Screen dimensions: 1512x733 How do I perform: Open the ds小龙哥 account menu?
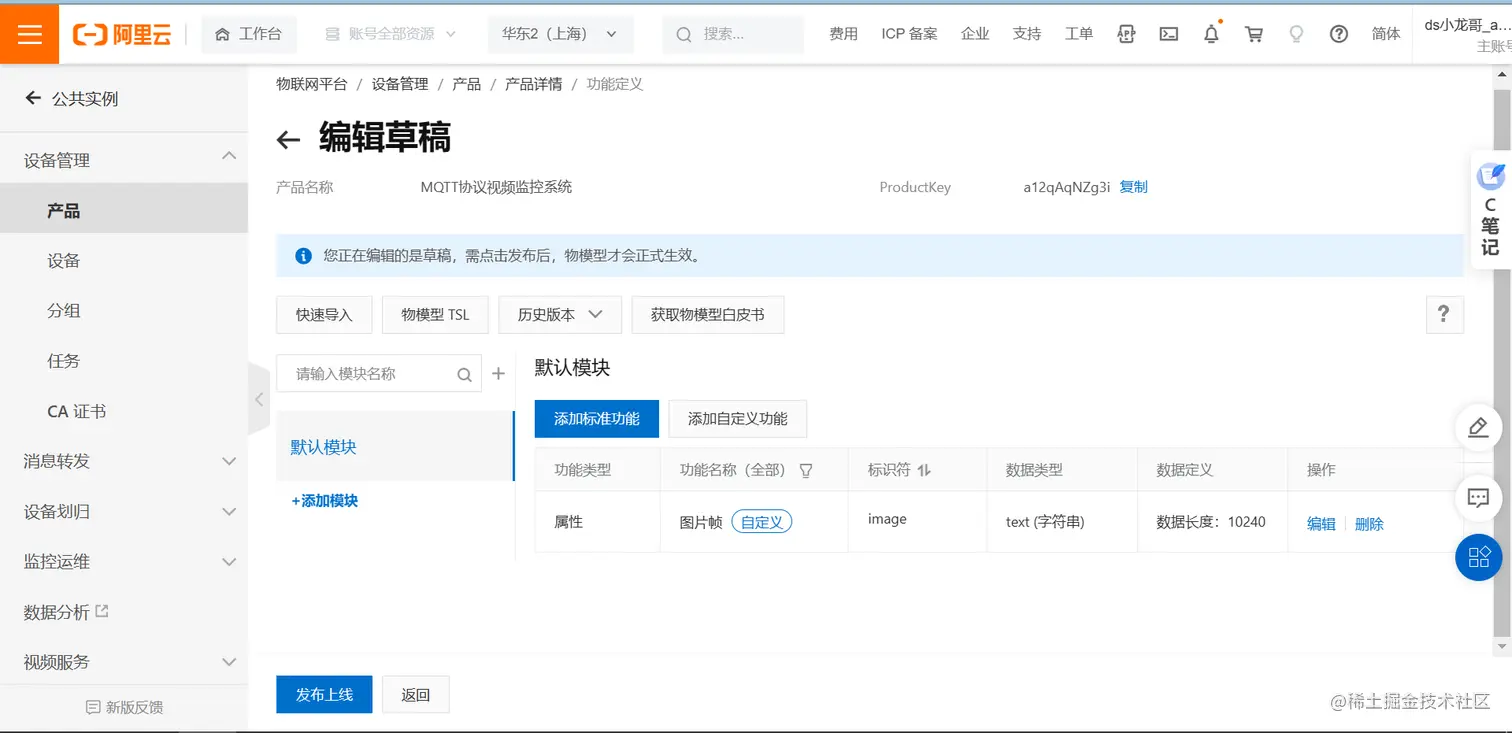pos(1467,34)
